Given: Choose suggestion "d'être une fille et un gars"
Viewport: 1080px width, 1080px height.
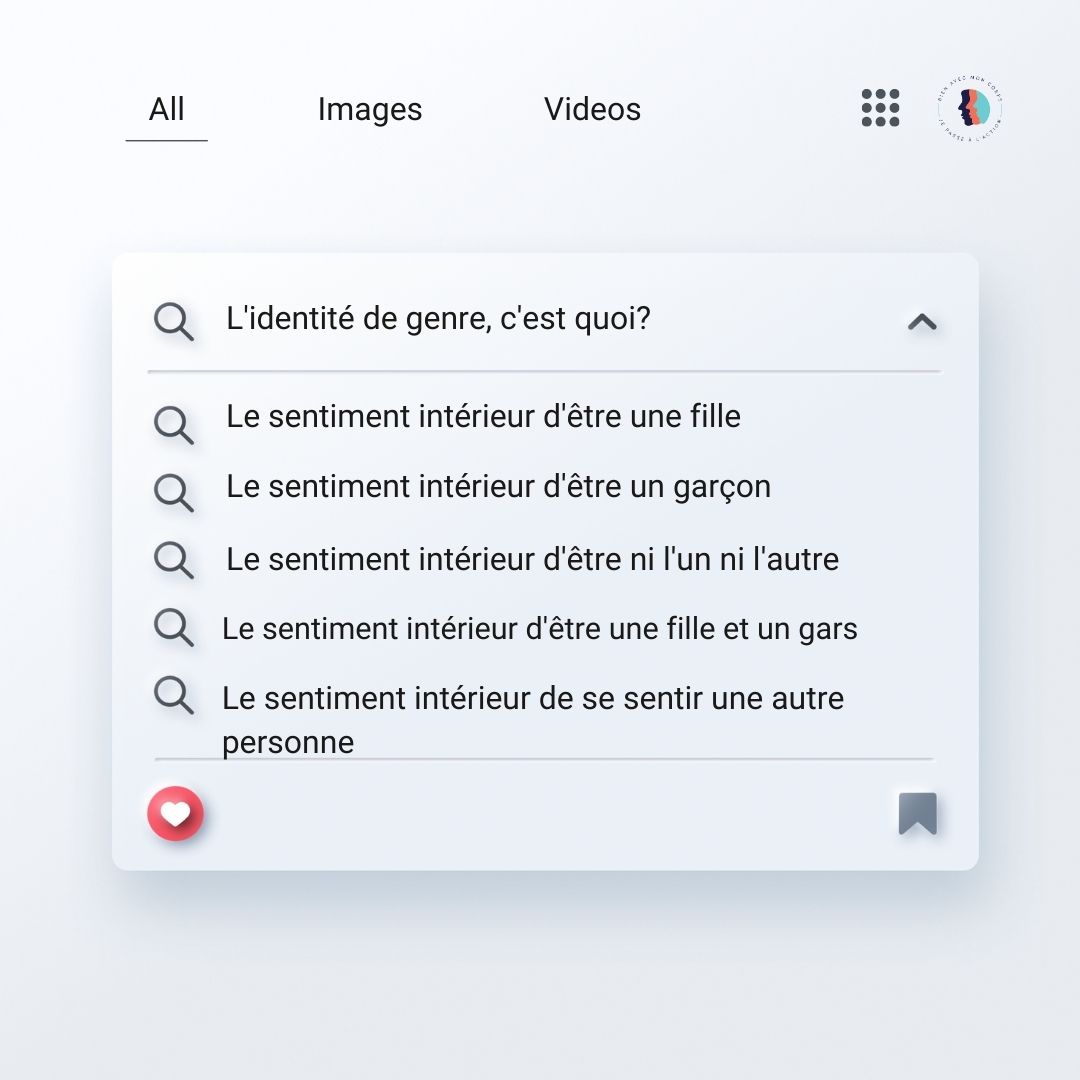Looking at the screenshot, I should (540, 629).
